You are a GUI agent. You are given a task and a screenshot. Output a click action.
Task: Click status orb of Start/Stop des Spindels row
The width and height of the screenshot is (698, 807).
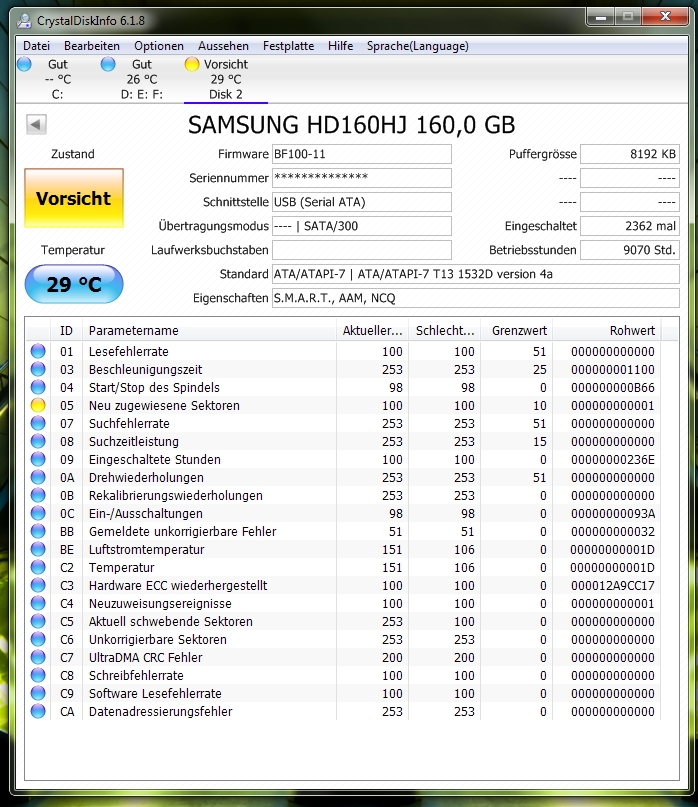click(x=38, y=387)
